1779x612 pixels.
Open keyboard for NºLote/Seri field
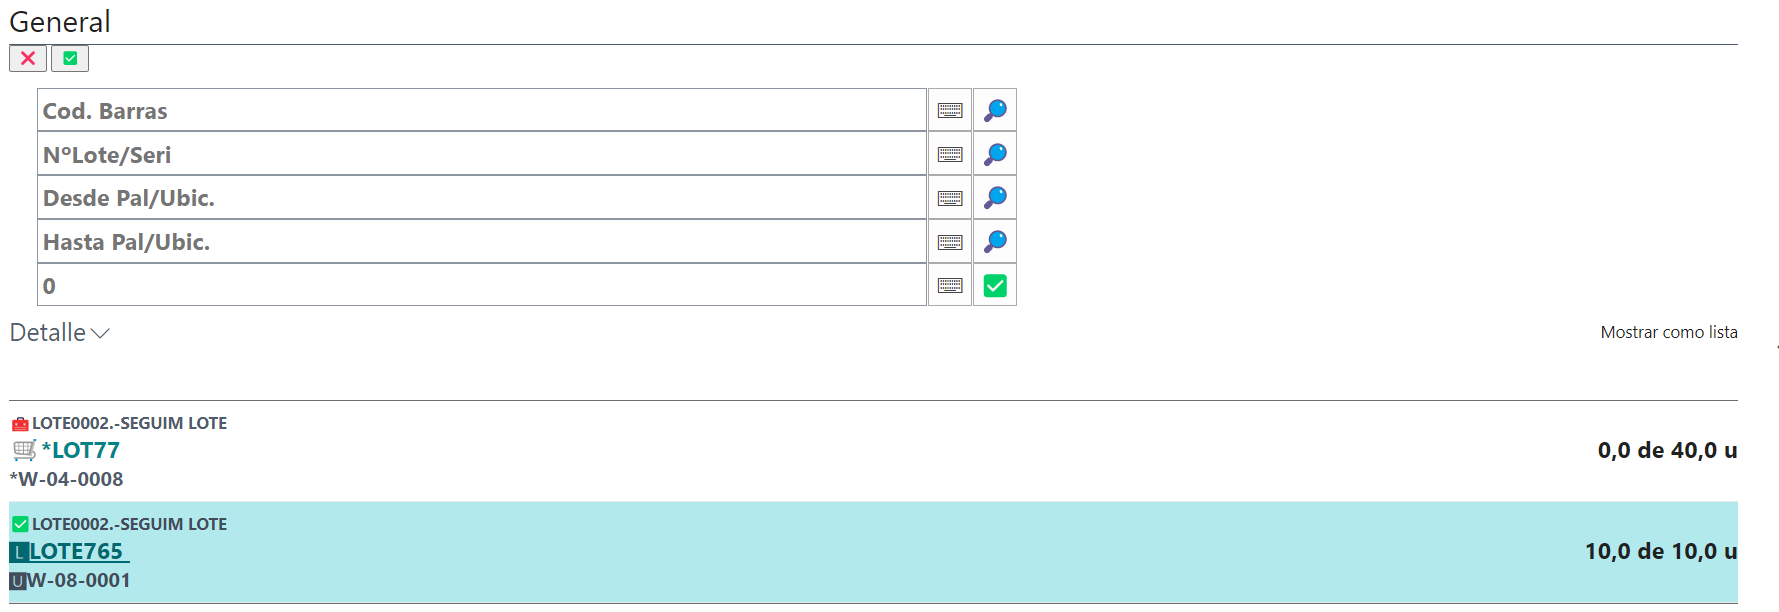pos(950,154)
